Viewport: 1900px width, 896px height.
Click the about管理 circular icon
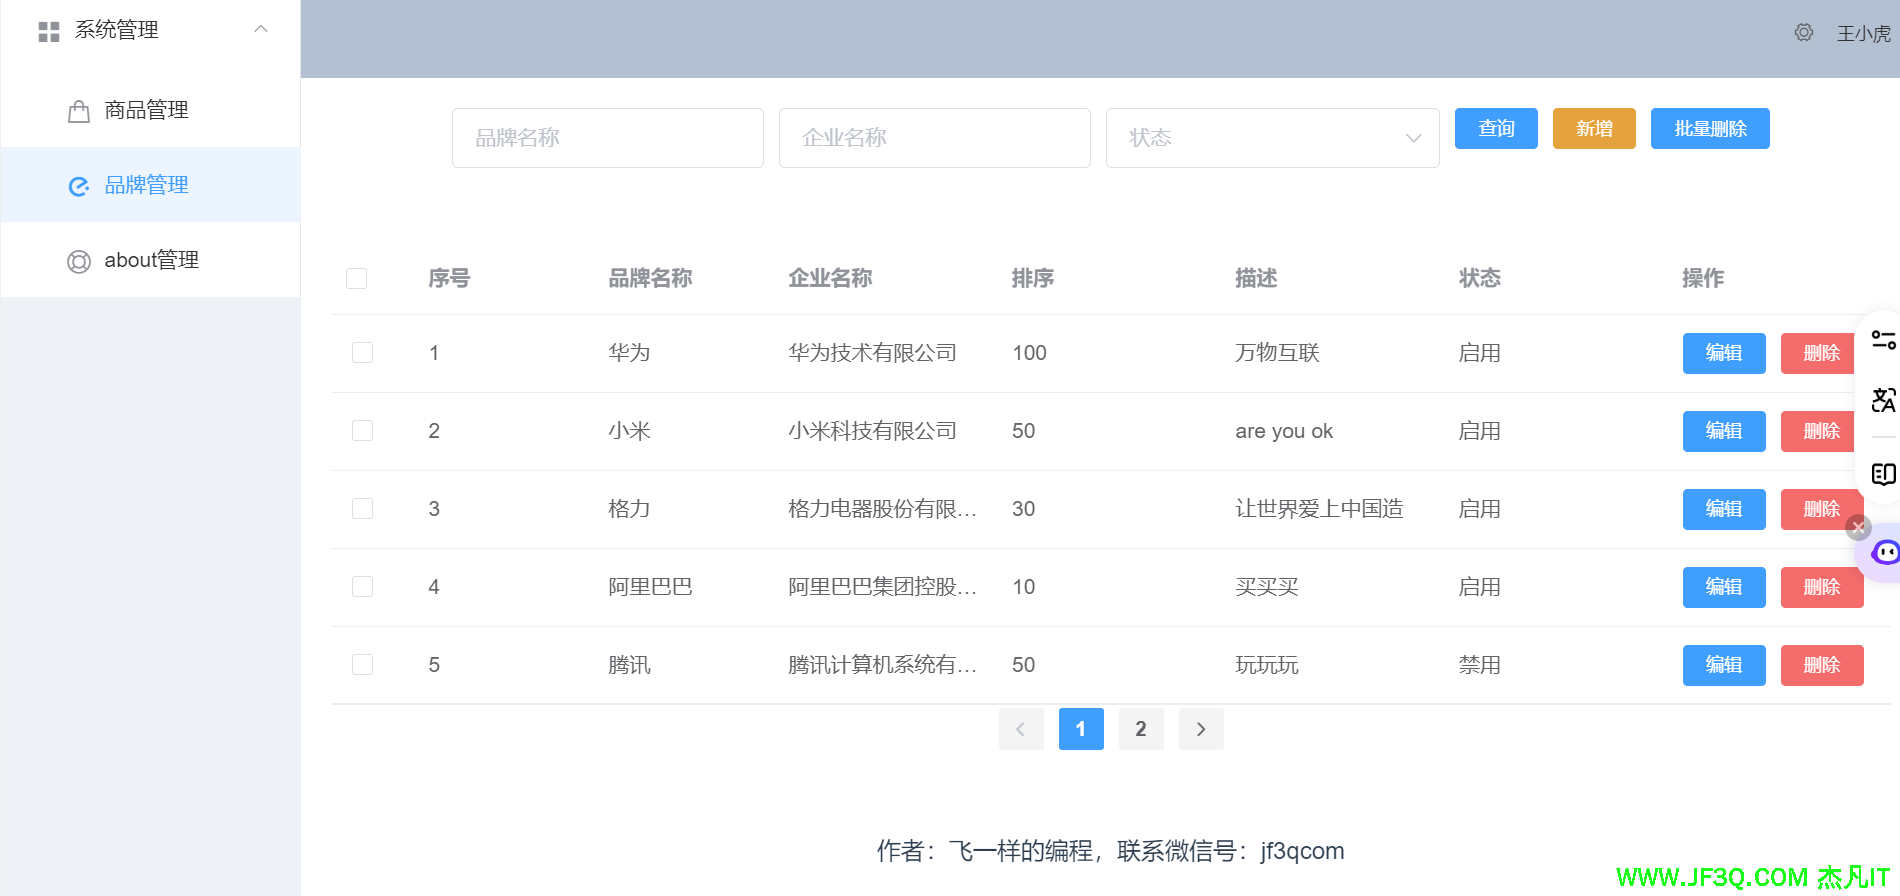(x=78, y=261)
